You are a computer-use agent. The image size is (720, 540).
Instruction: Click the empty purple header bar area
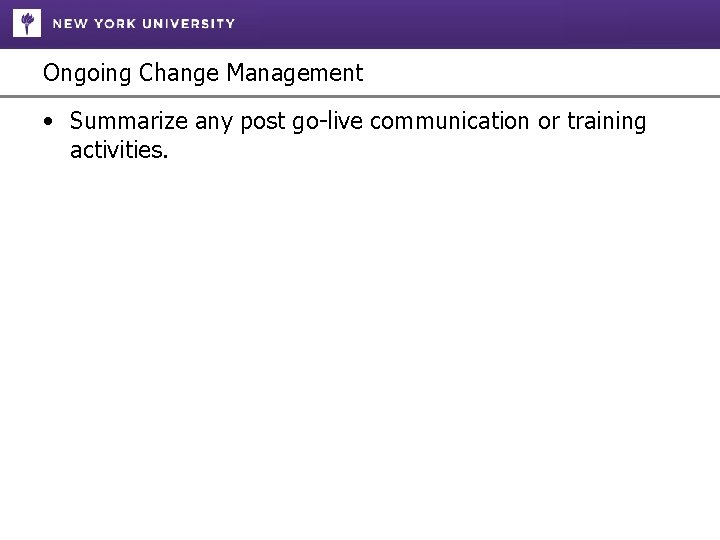(480, 23)
